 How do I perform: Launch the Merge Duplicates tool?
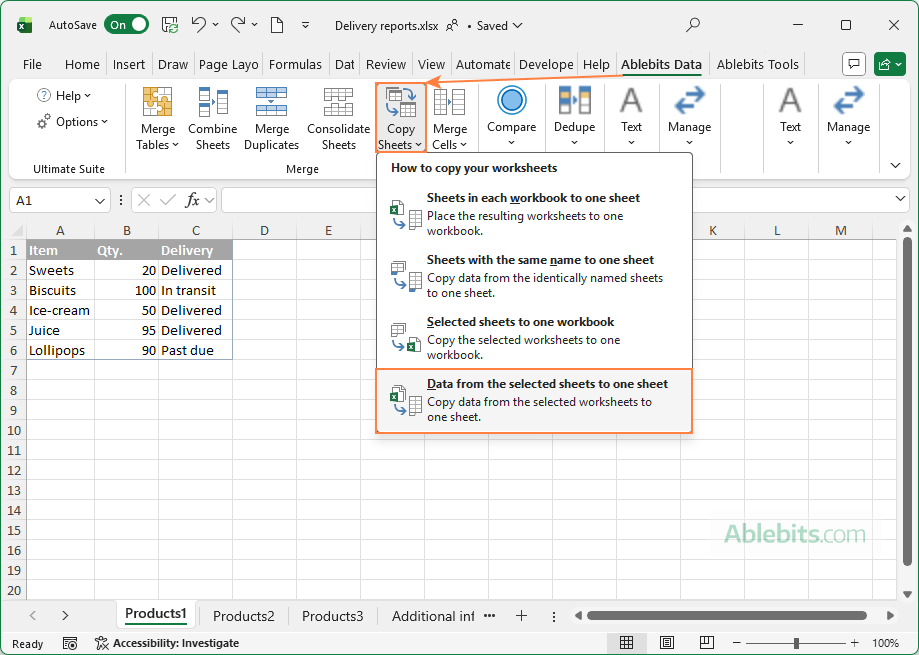(x=271, y=117)
